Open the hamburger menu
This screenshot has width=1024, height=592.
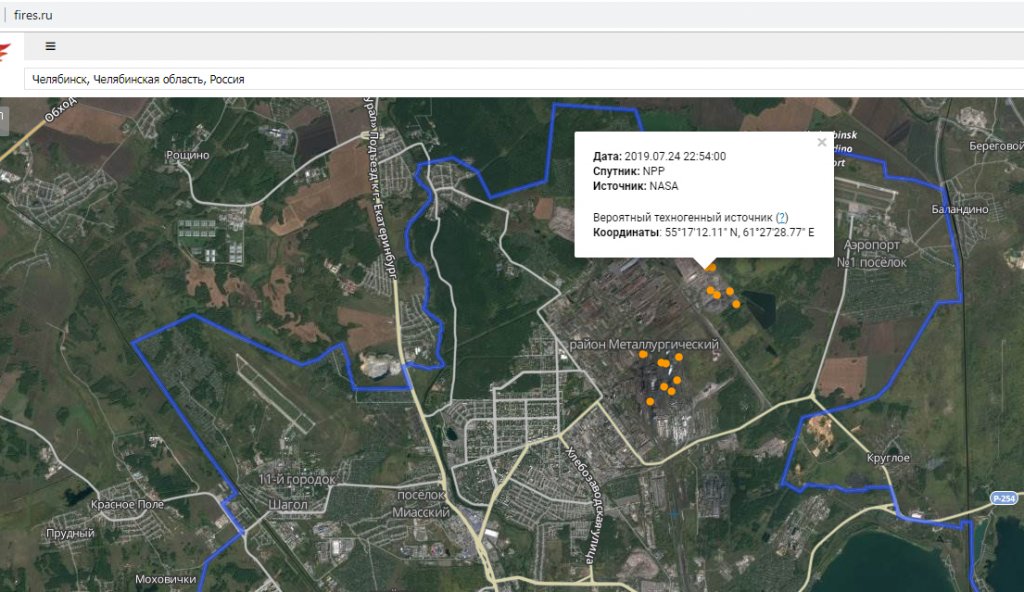point(50,46)
